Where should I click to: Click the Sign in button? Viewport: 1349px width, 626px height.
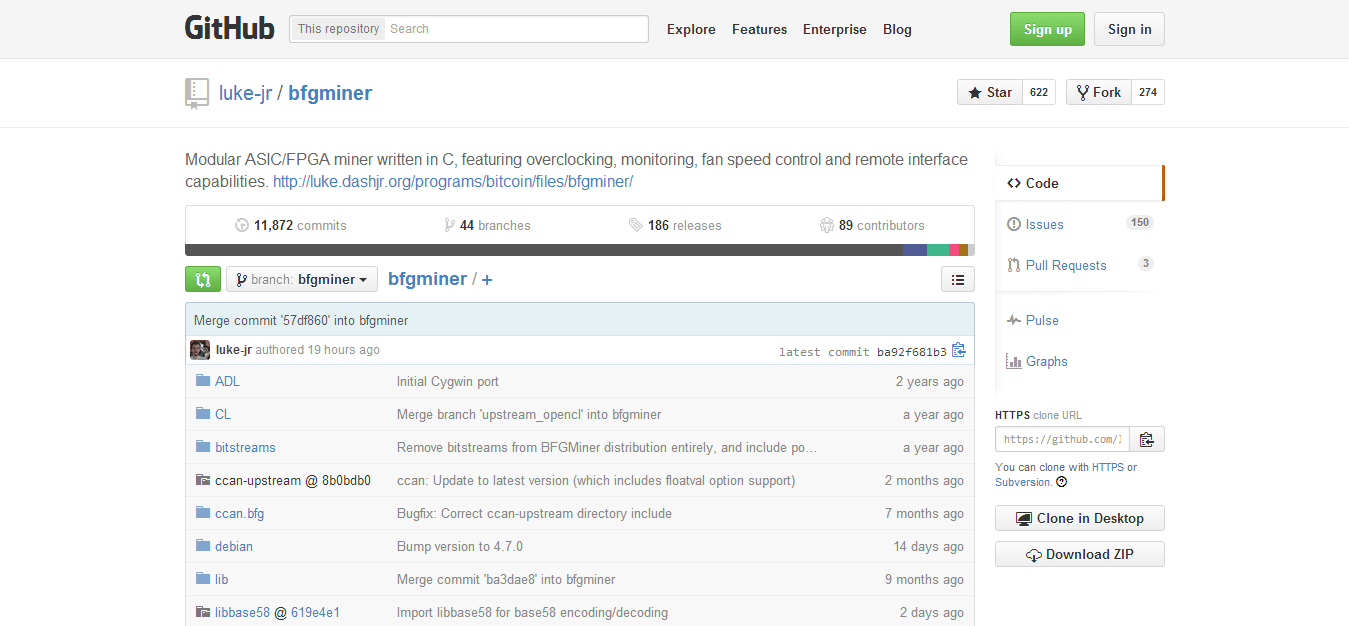[x=1129, y=29]
